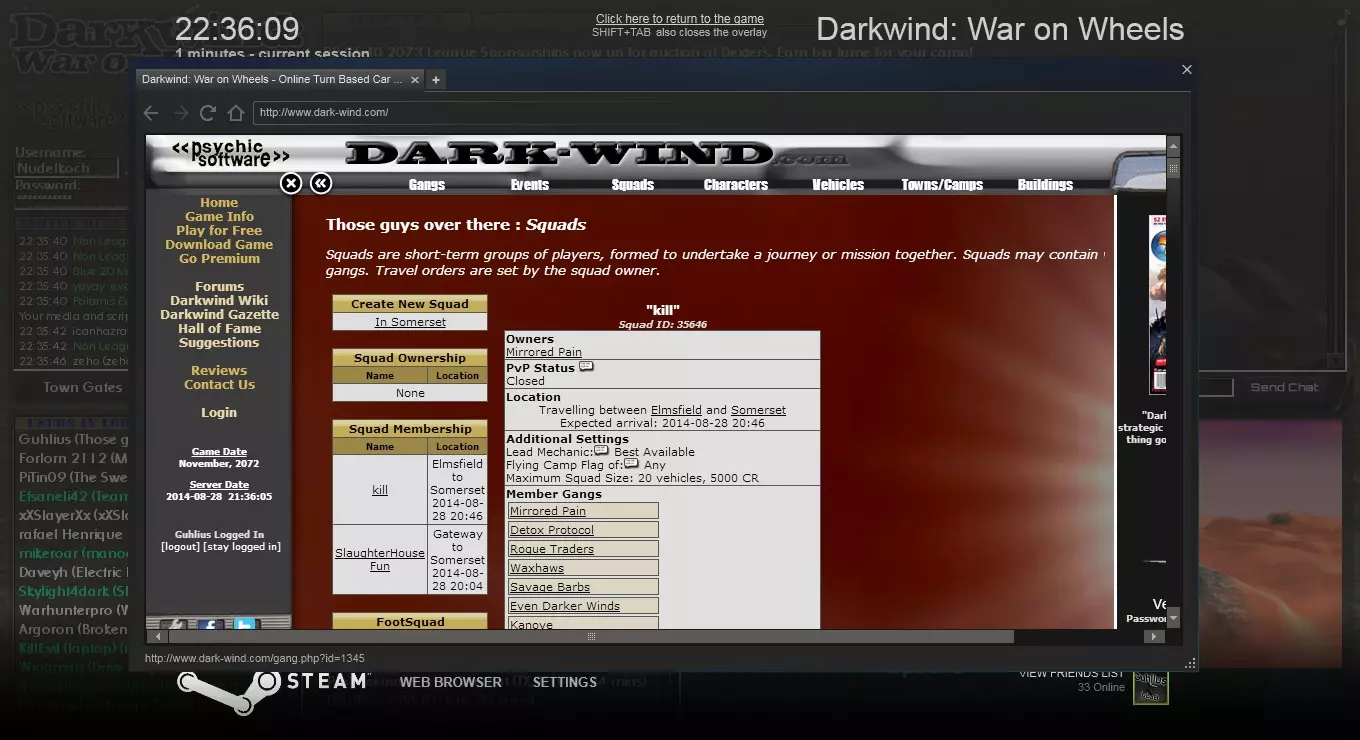The width and height of the screenshot is (1360, 740).
Task: Click VIEW FRIENDS LIST
Action: point(1072,673)
